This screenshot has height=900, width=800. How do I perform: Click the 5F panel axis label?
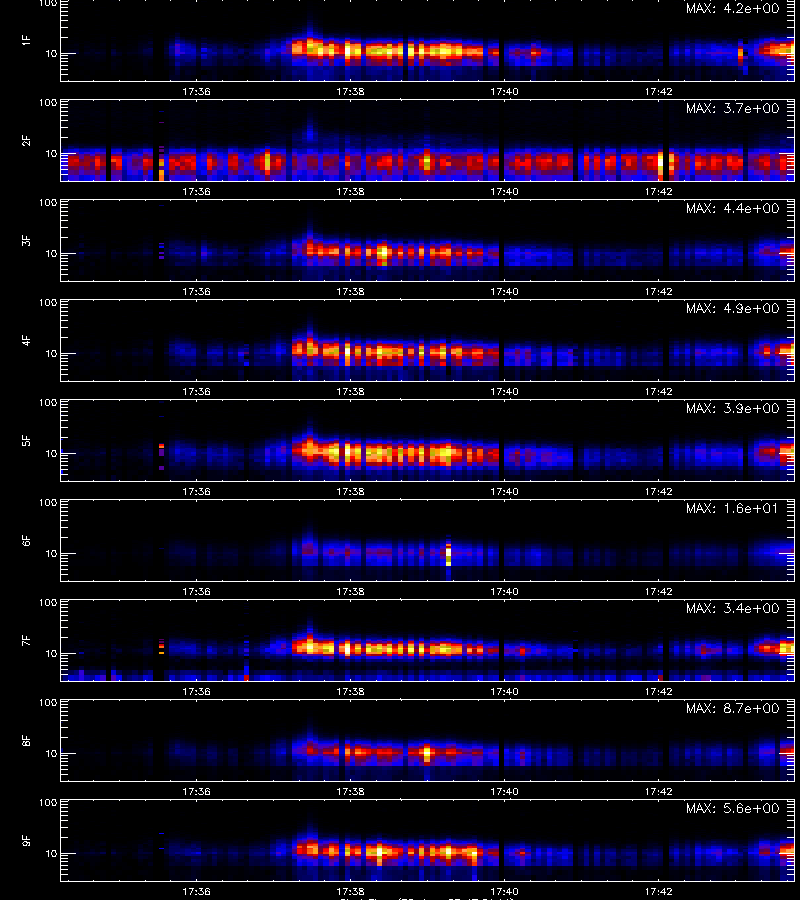coord(26,440)
